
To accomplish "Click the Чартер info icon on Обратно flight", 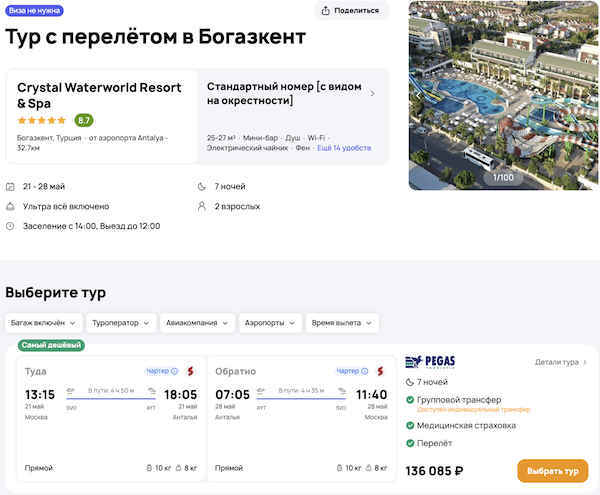I will coord(367,371).
